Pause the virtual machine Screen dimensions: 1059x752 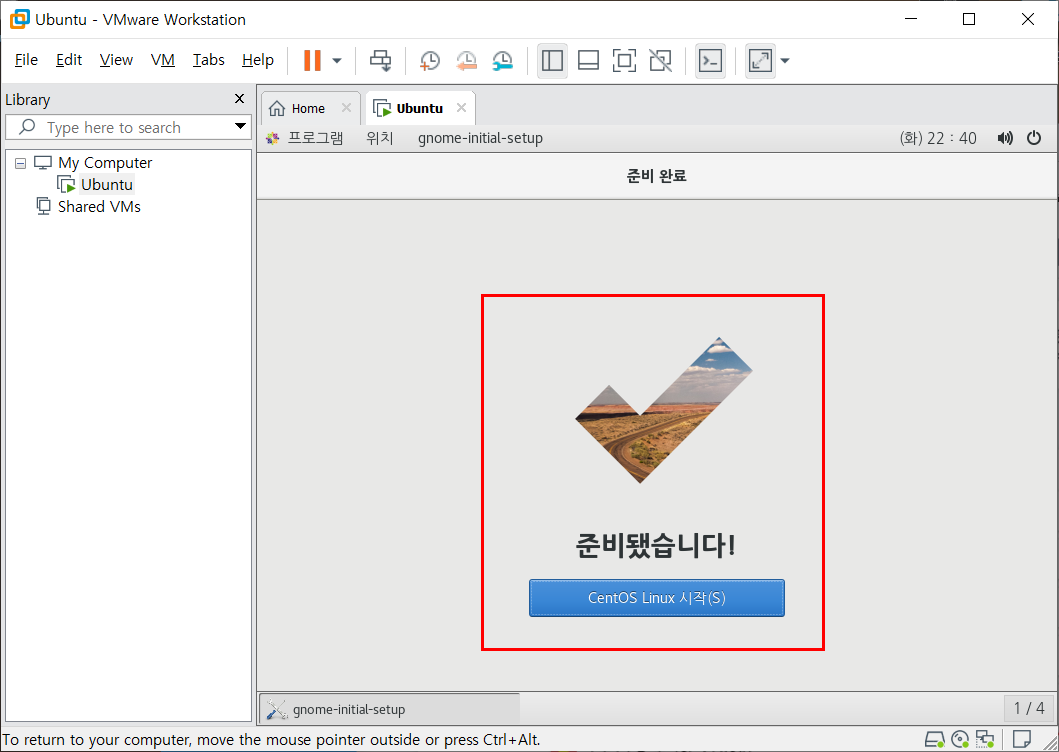click(x=312, y=60)
